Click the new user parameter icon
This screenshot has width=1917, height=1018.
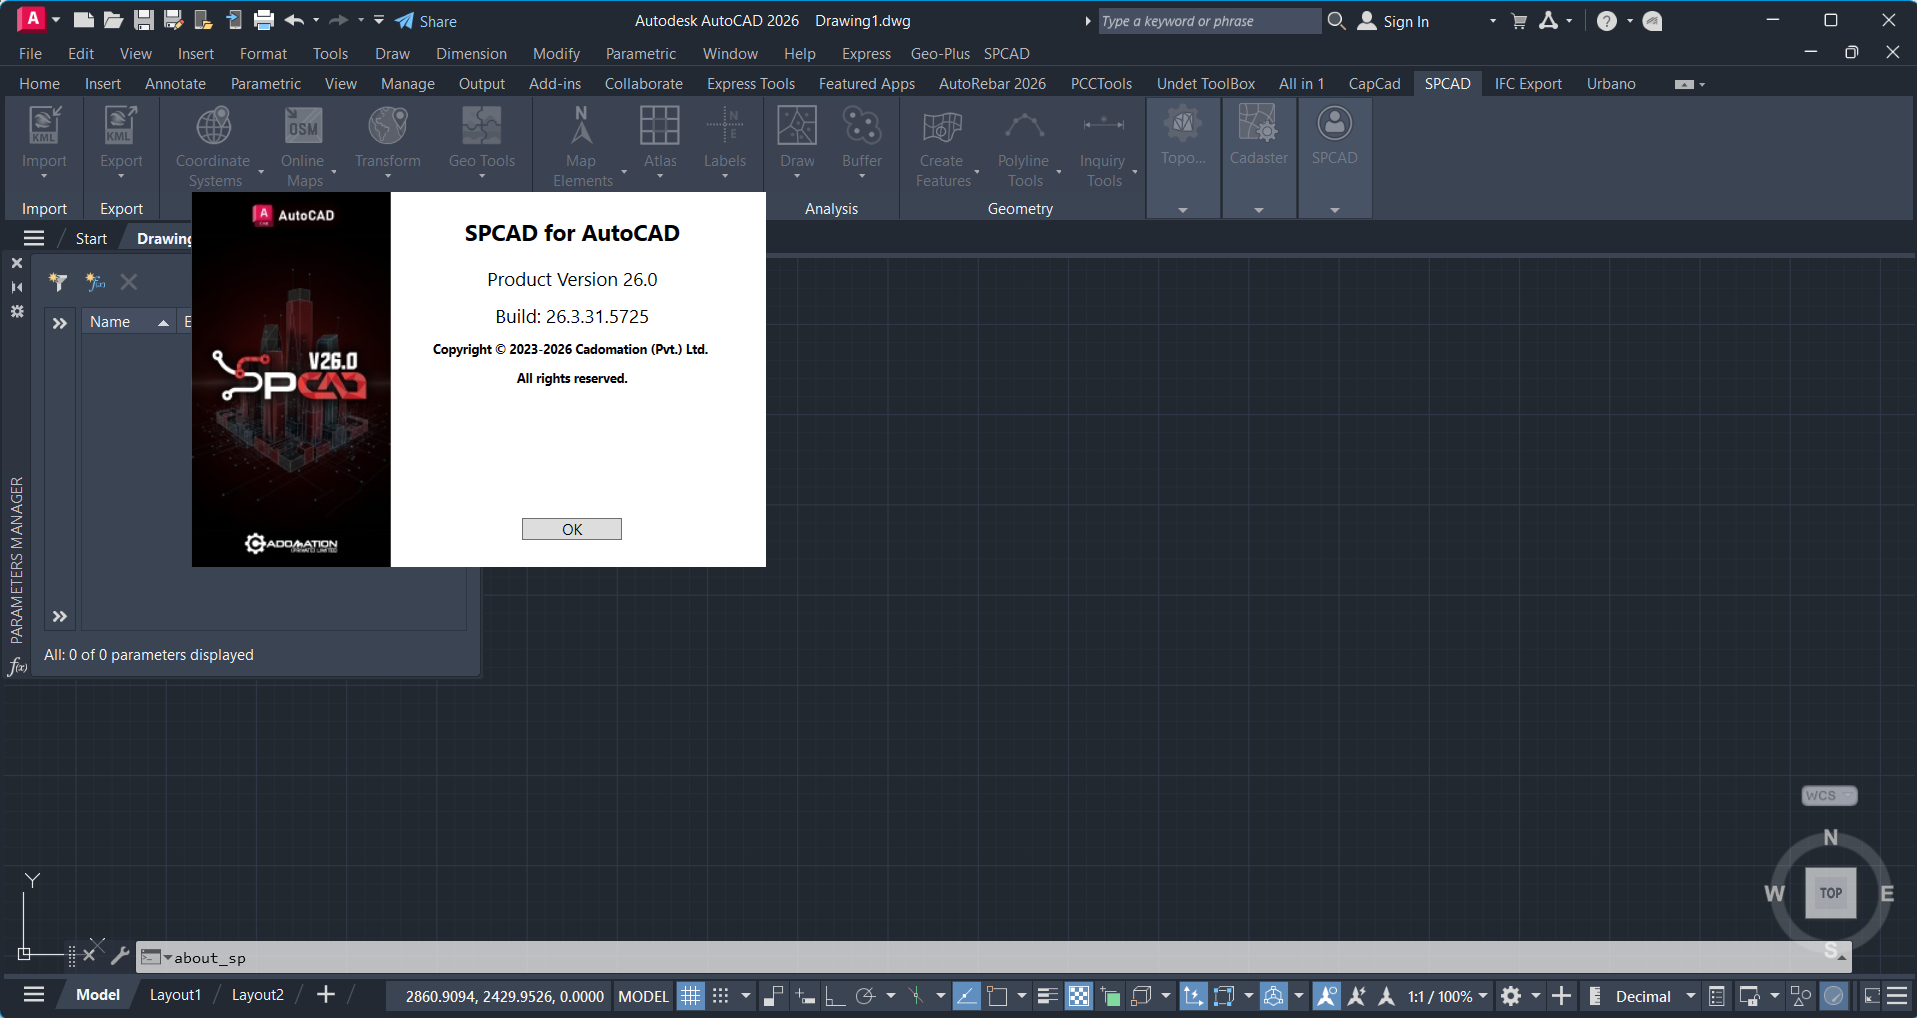pos(95,282)
